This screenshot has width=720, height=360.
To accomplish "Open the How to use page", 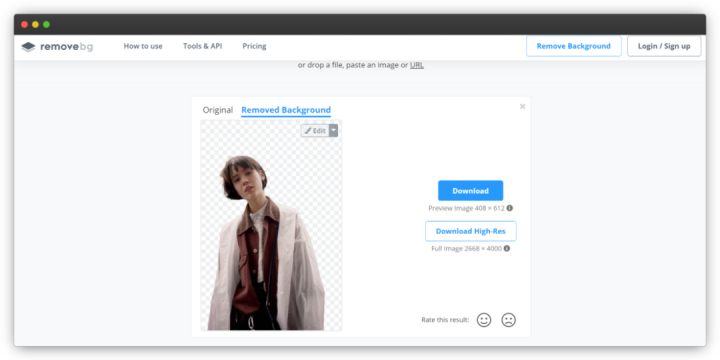I will (x=143, y=46).
